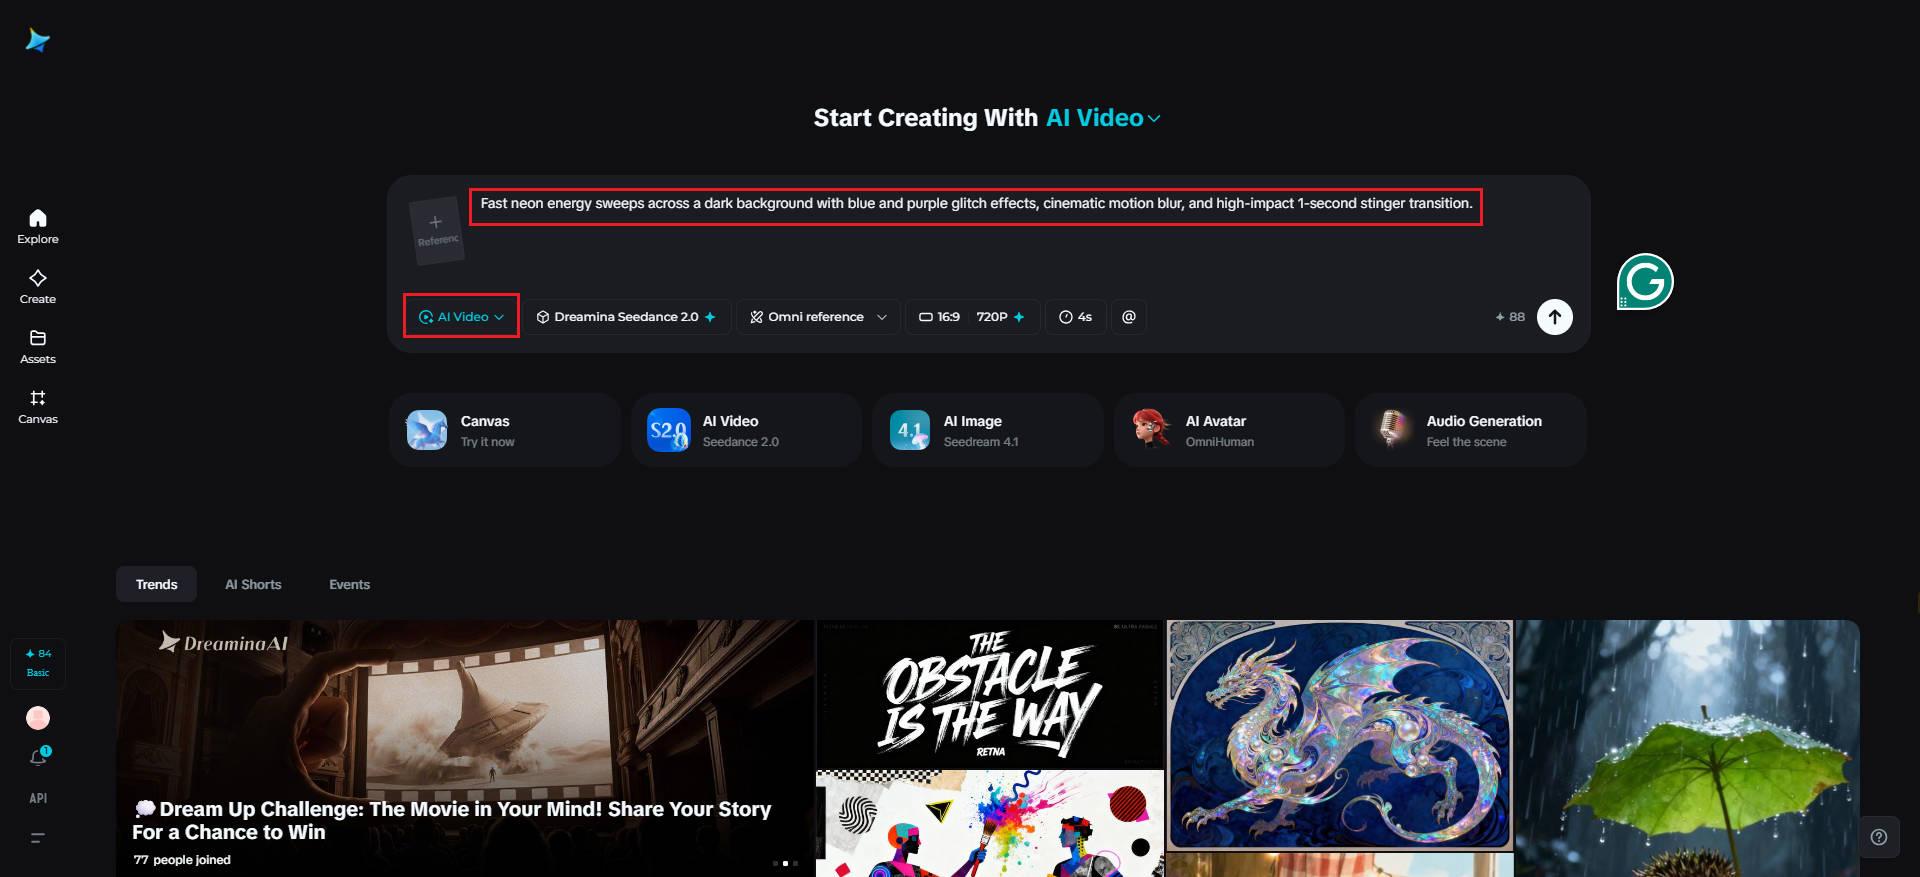Click the Dreamina logo icon
The height and width of the screenshot is (877, 1920).
point(38,40)
